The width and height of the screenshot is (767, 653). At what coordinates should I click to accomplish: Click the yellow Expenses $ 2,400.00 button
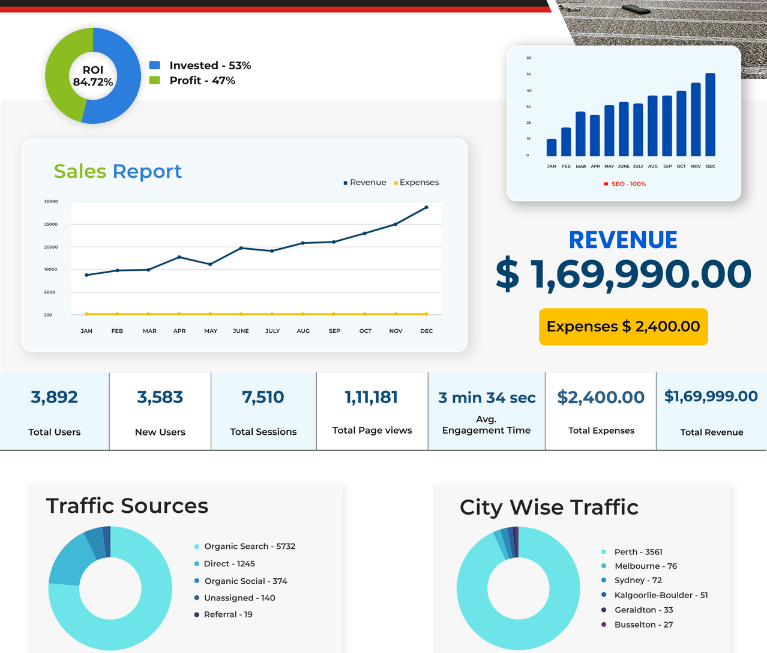click(623, 327)
